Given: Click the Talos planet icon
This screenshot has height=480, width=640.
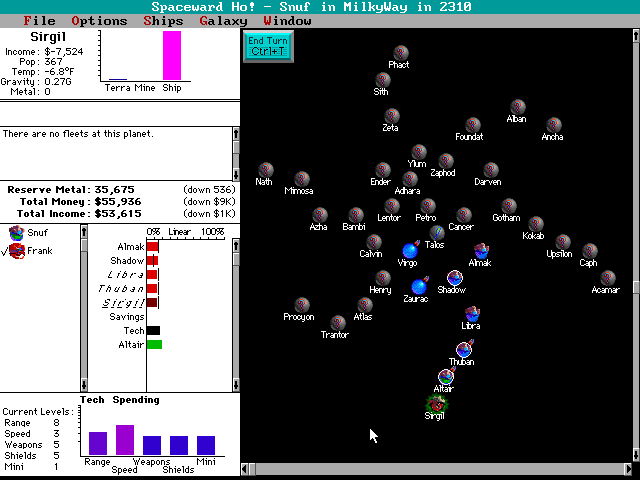Looking at the screenshot, I should [x=437, y=233].
